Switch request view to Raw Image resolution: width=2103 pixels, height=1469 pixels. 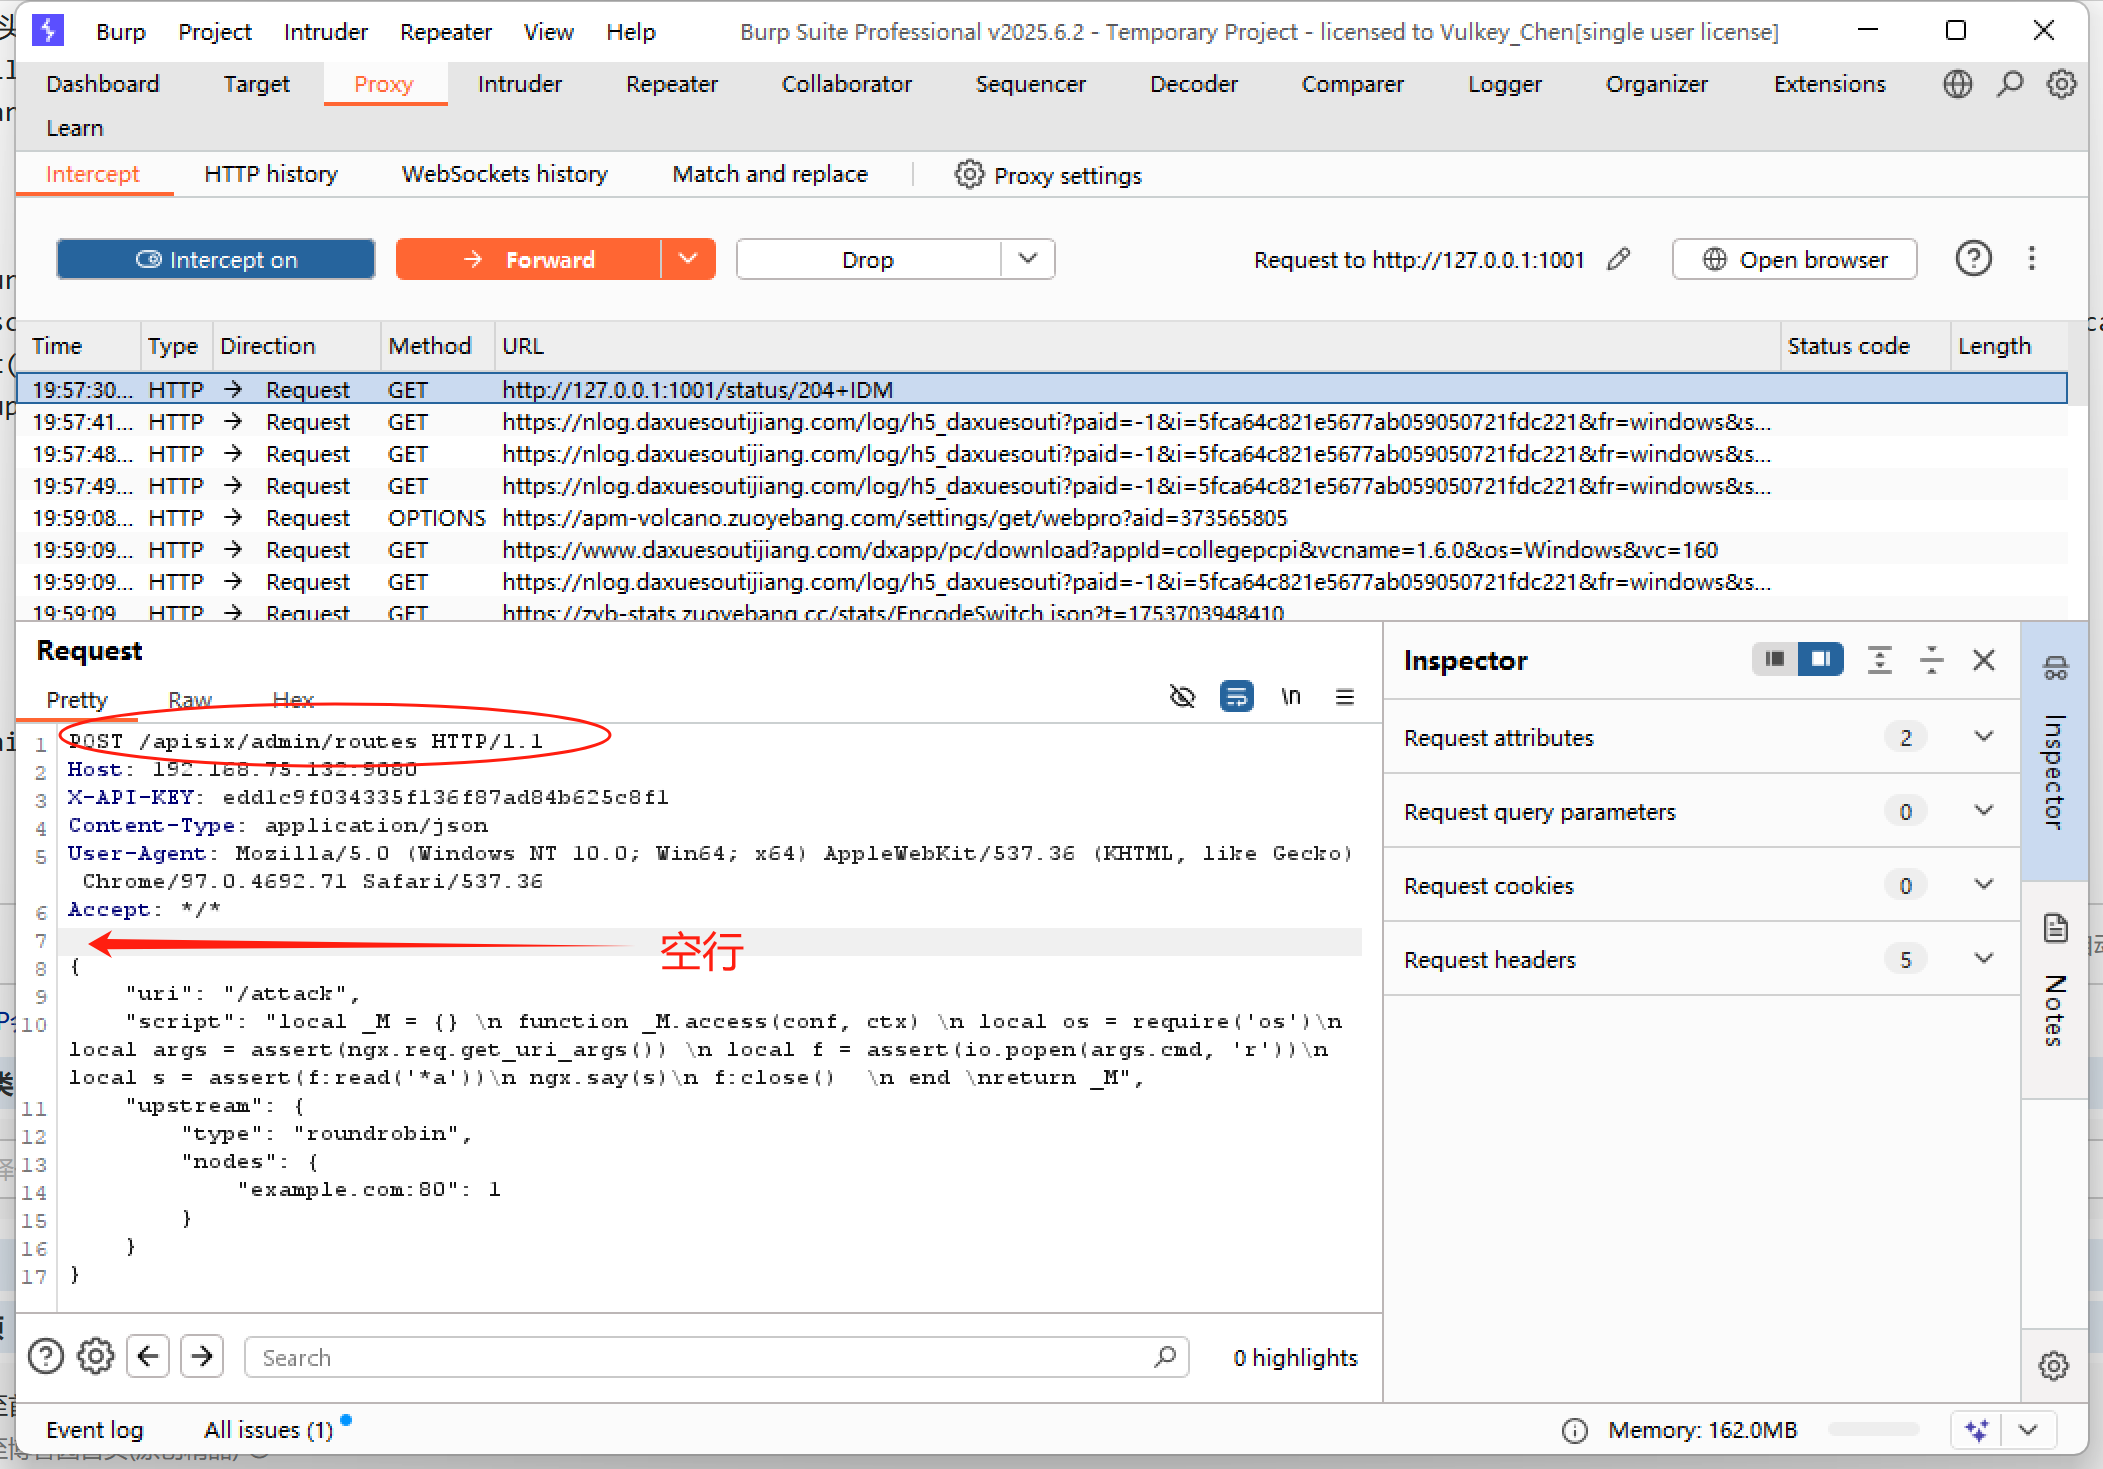tap(190, 700)
